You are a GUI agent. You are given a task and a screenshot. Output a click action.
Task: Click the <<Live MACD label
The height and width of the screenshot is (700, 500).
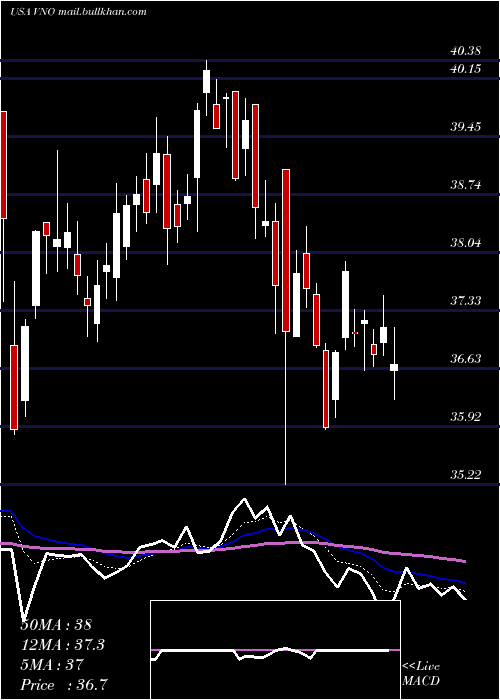(421, 673)
